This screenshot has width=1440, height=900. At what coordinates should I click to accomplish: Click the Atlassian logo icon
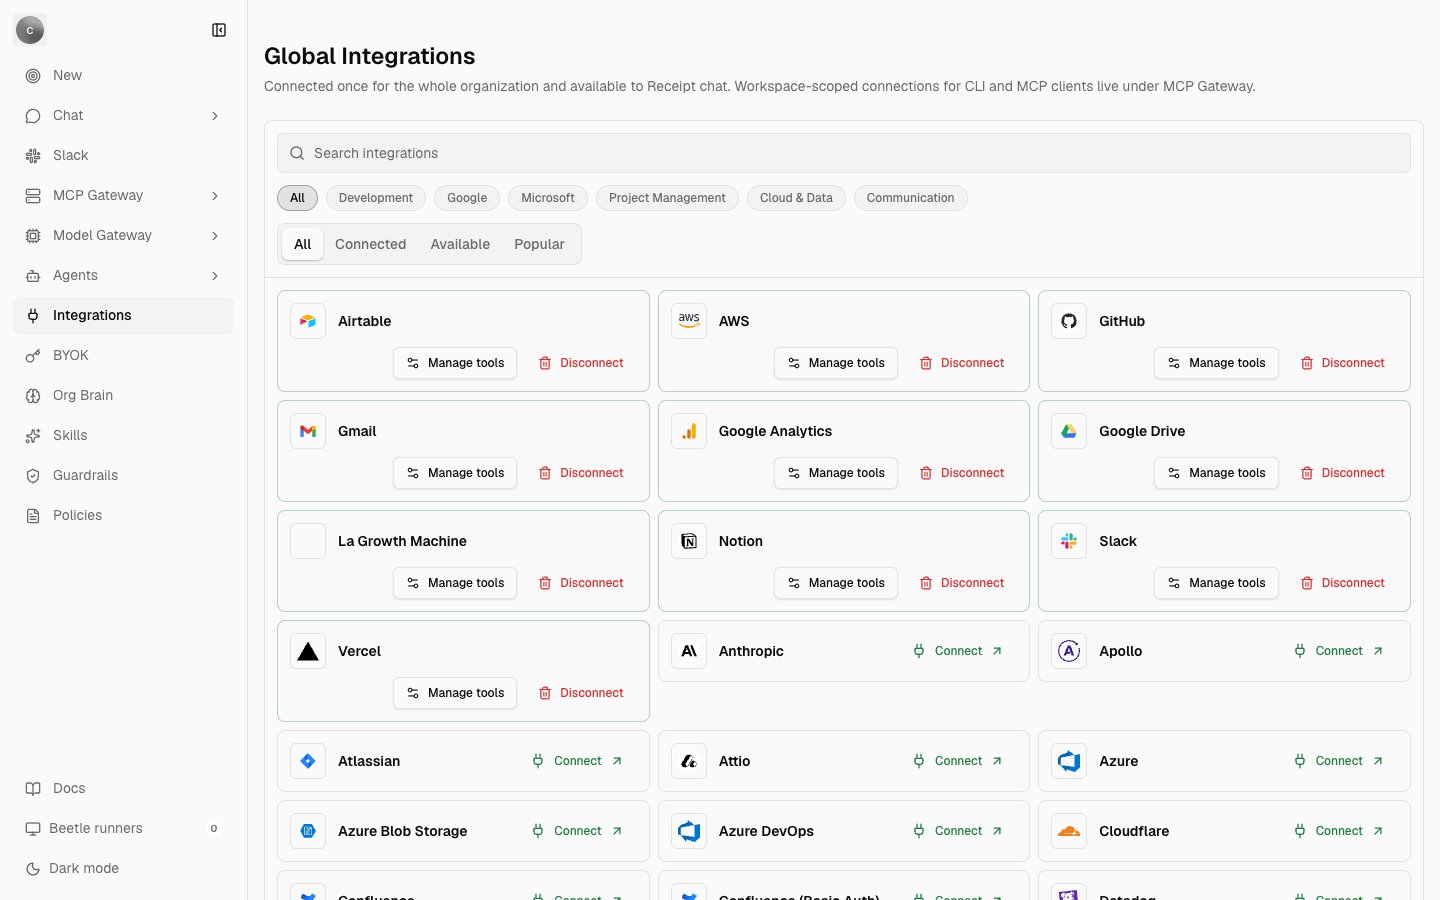point(308,761)
